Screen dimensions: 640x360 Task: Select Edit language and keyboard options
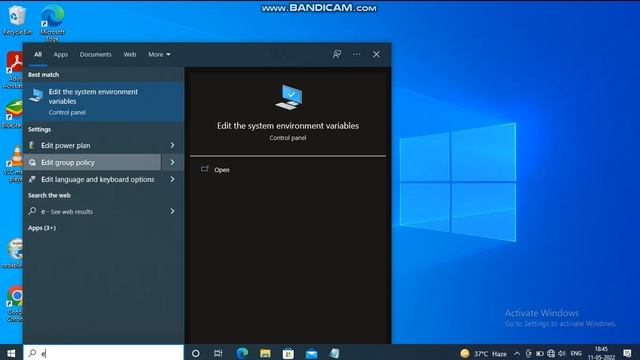tap(92, 180)
